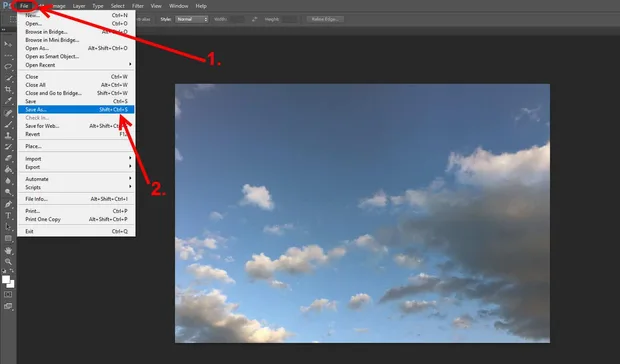Swap foreground and background colors
The height and width of the screenshot is (364, 620).
click(12, 271)
